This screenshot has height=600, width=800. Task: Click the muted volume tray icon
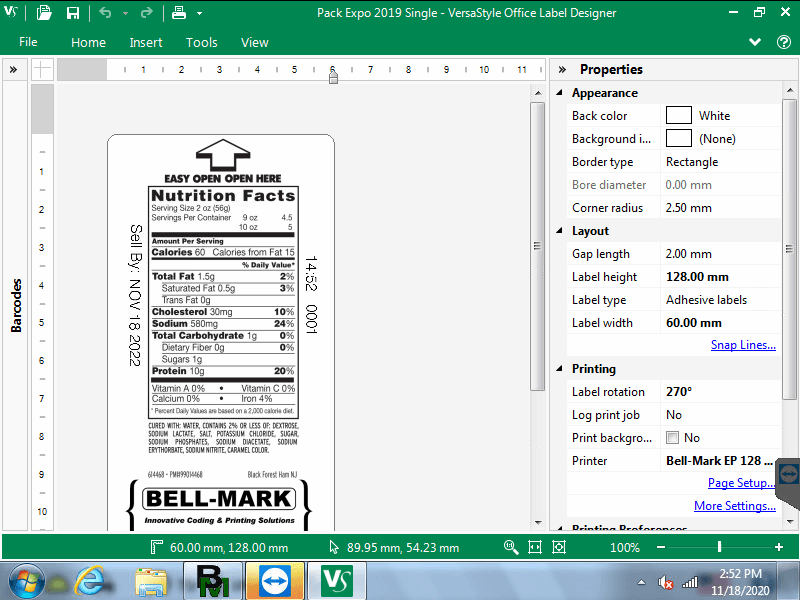point(666,582)
